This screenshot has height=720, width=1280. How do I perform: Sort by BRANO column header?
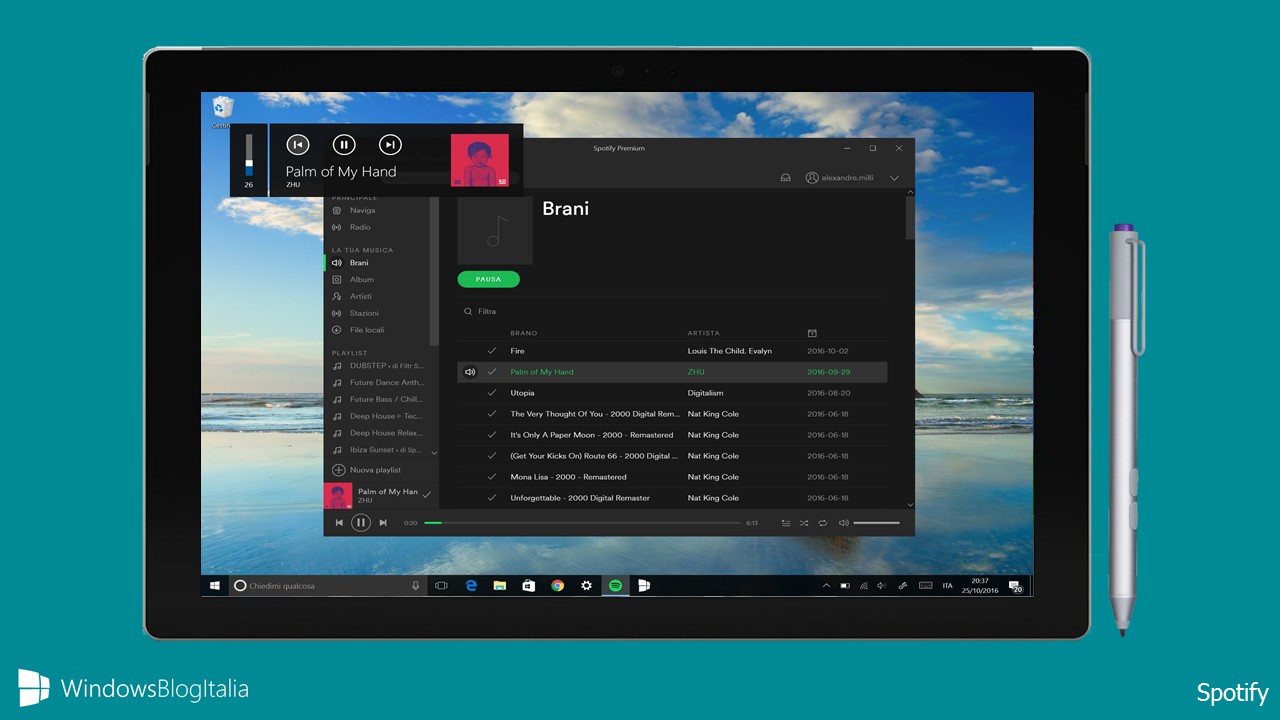(524, 333)
